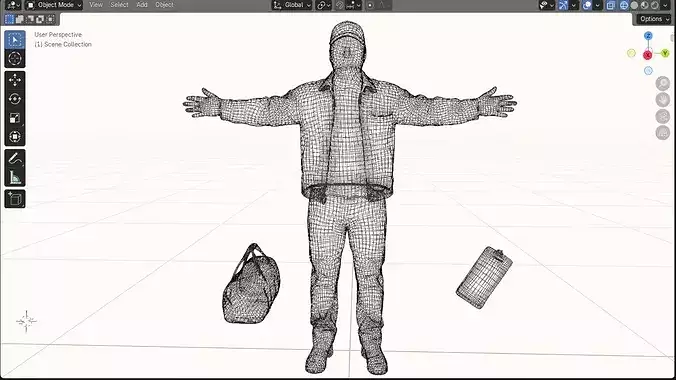Screen dimensions: 676x380
Task: Open selectability and visibility dropdown
Action: (546, 5)
